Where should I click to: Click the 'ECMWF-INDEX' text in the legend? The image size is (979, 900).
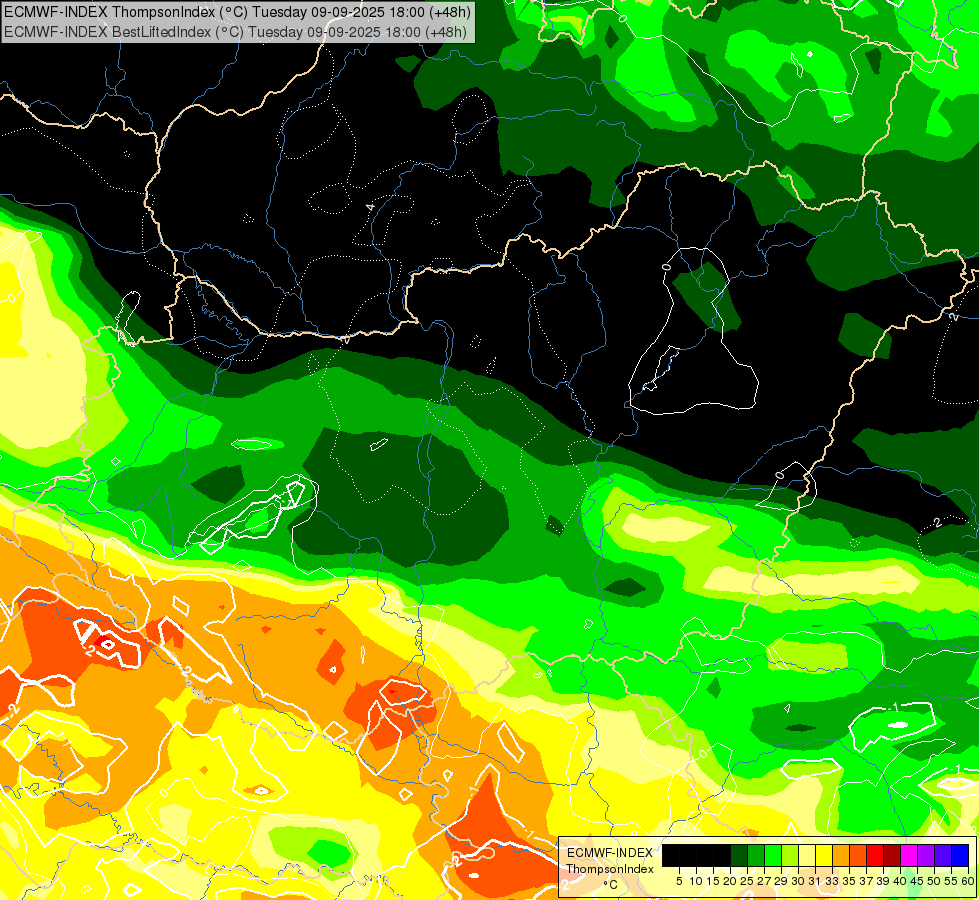[x=609, y=853]
